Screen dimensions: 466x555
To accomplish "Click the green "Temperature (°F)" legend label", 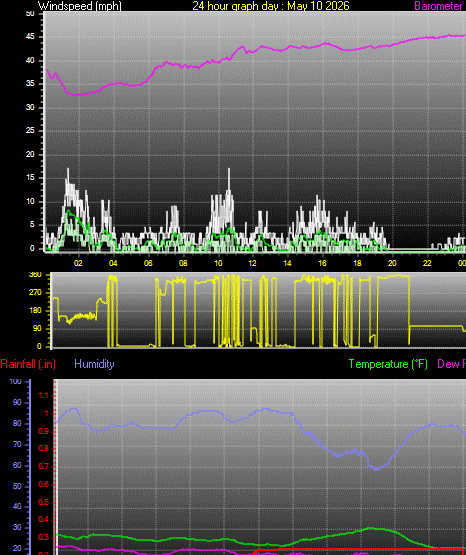I will 388,364.
